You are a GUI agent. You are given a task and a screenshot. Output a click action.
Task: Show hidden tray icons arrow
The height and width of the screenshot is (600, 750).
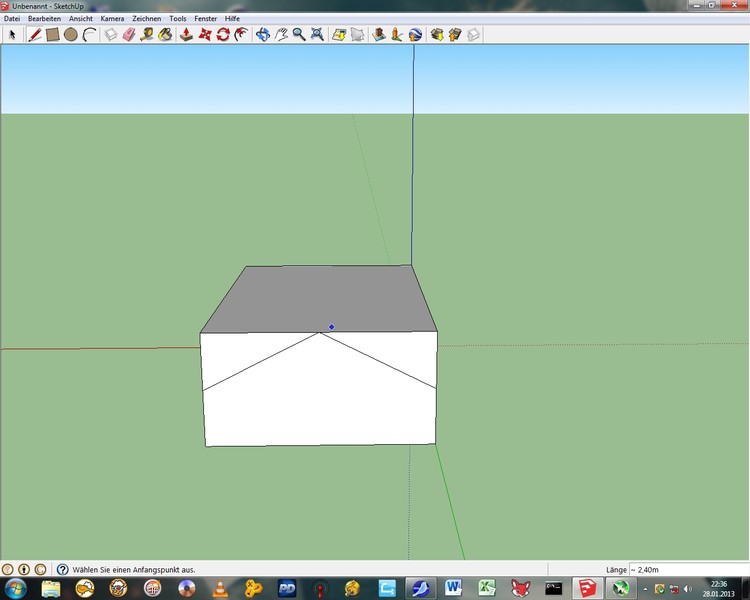click(645, 589)
